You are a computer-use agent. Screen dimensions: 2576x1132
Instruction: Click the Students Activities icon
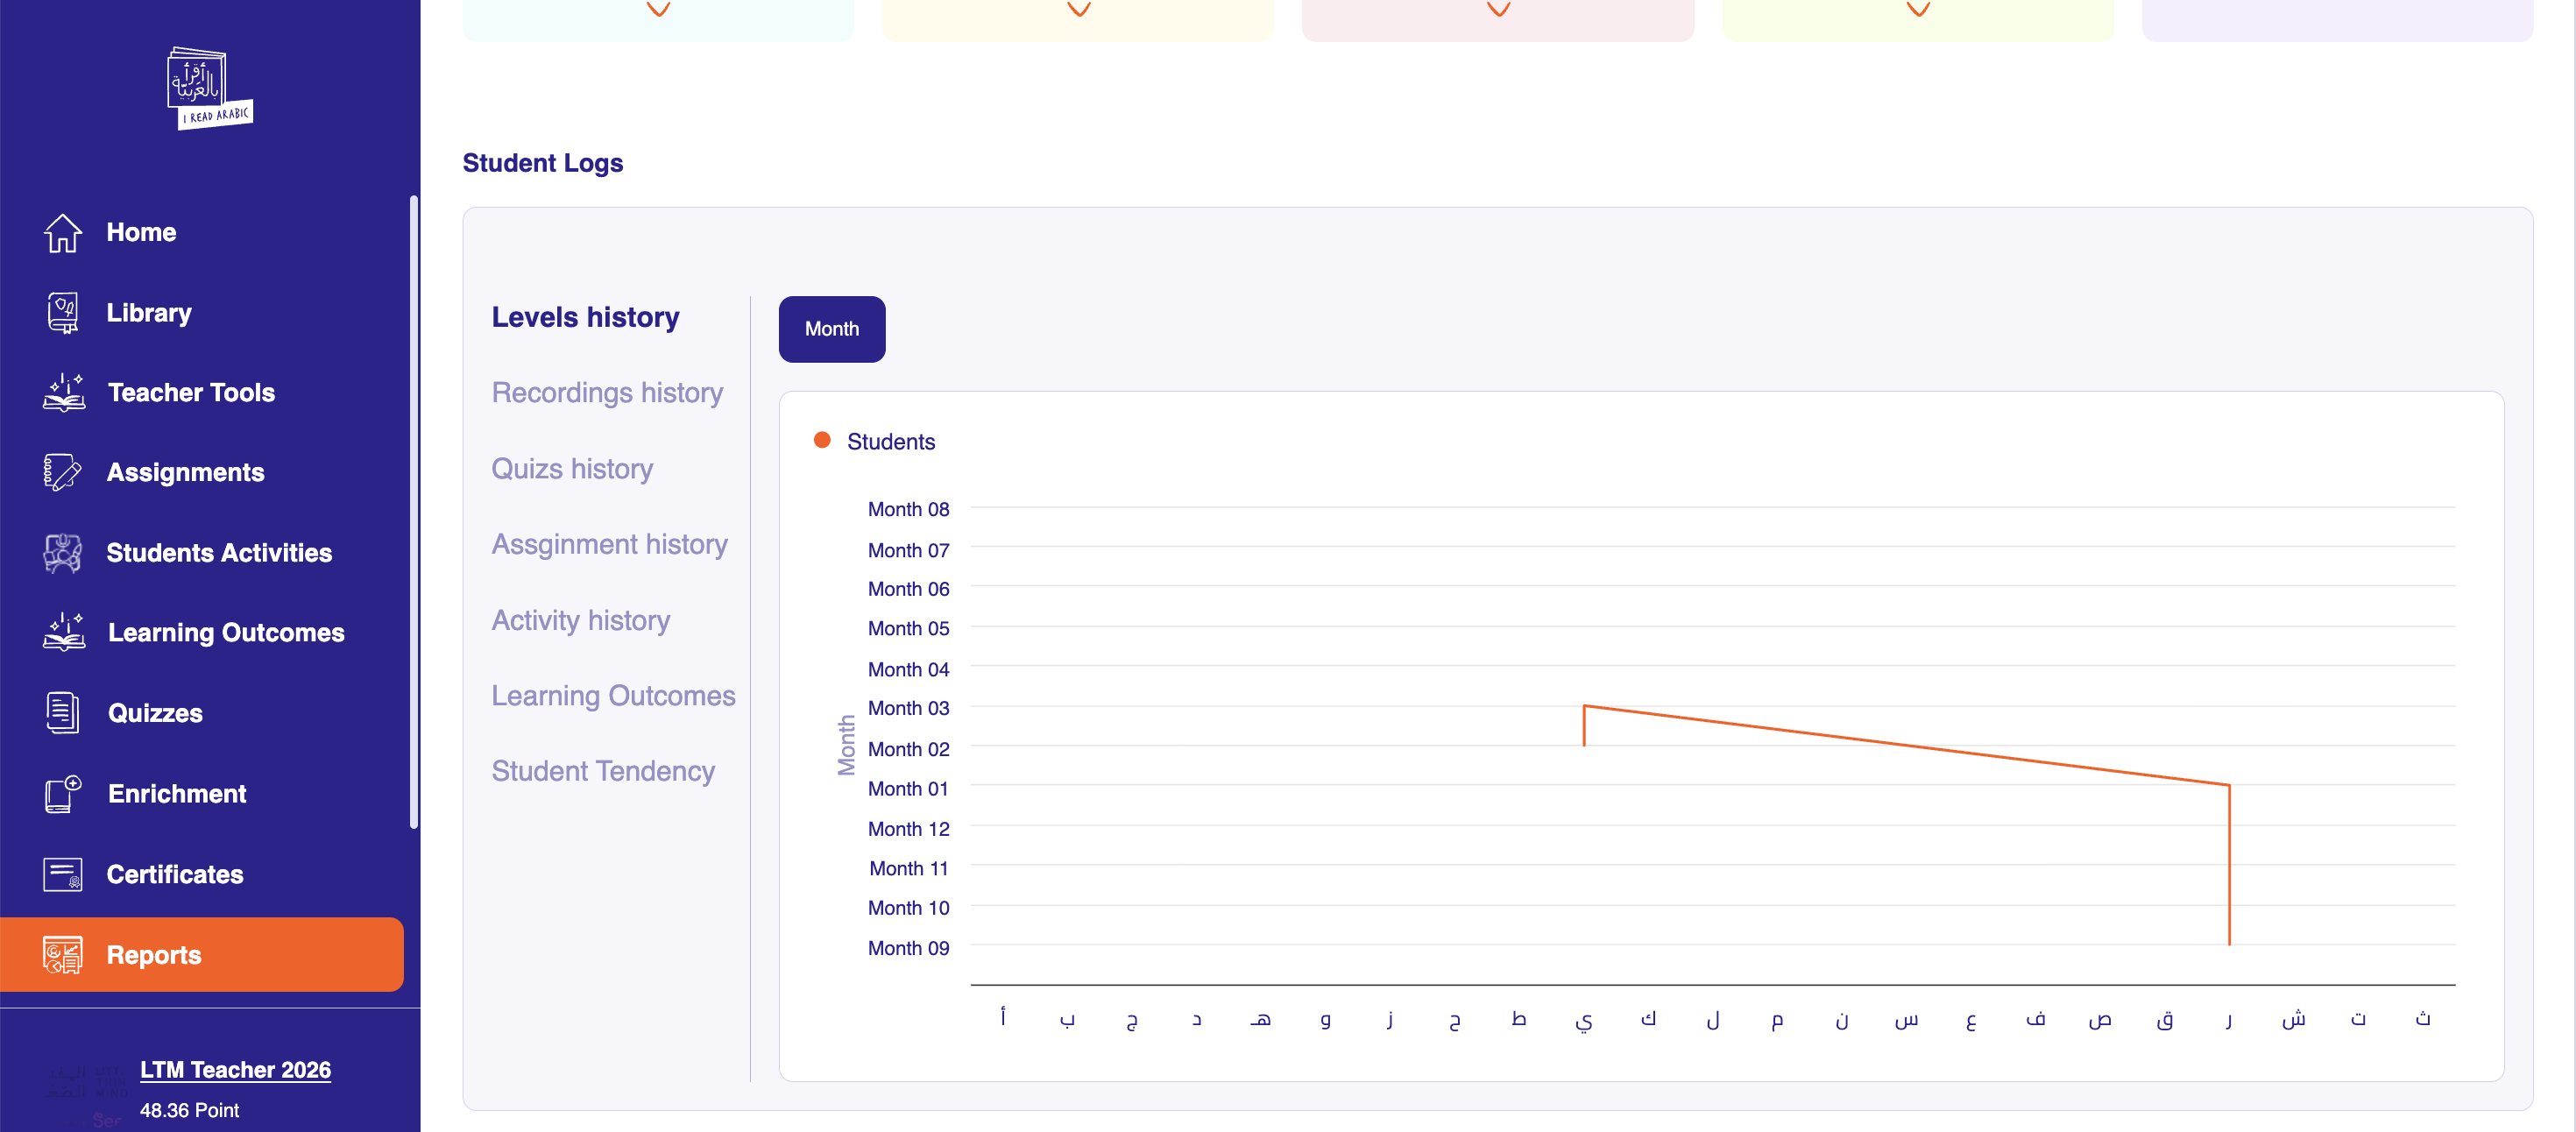point(62,552)
